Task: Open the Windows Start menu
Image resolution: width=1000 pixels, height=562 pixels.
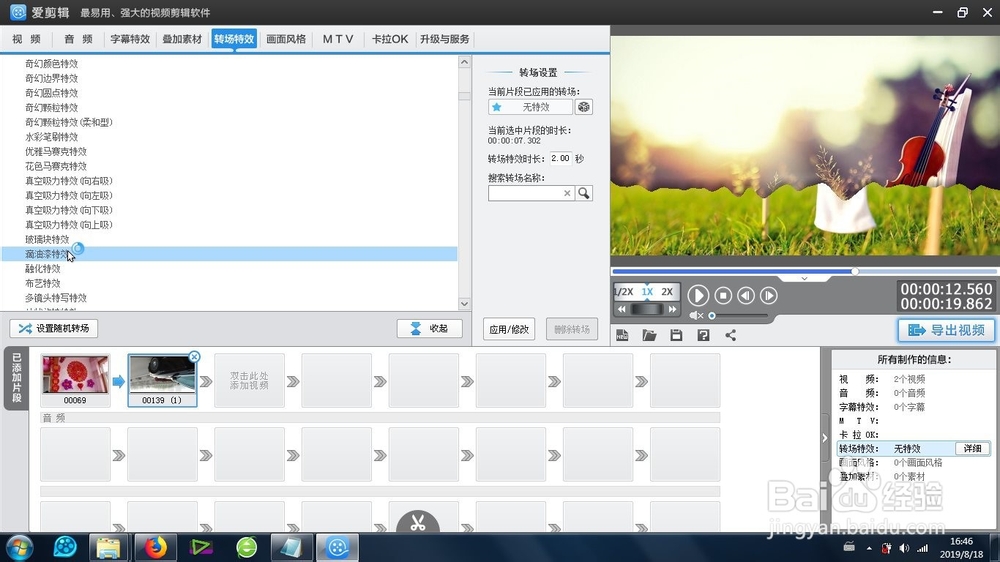Action: 19,547
